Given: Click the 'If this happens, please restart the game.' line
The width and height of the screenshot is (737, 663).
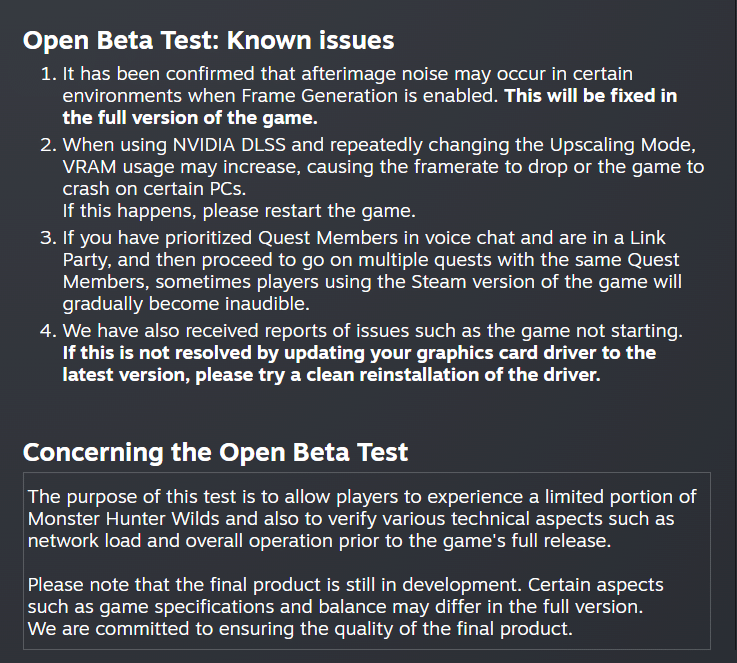Looking at the screenshot, I should click(x=239, y=211).
